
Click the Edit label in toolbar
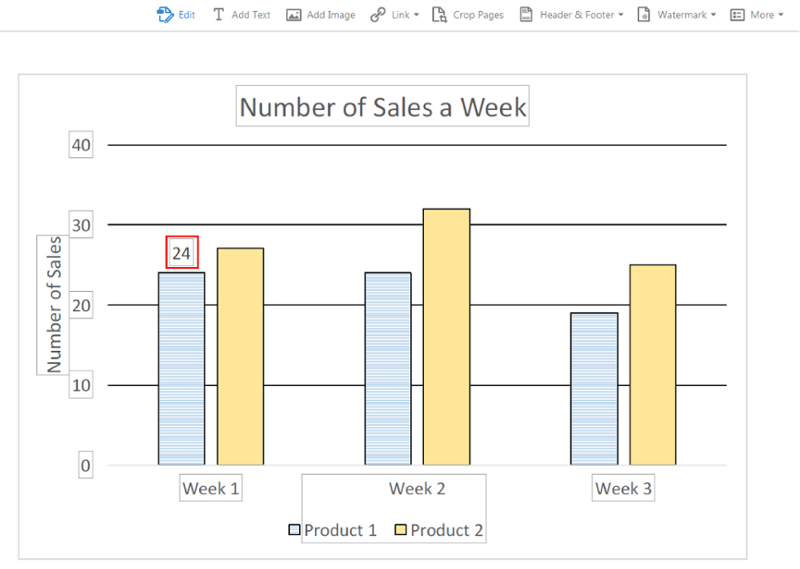187,15
